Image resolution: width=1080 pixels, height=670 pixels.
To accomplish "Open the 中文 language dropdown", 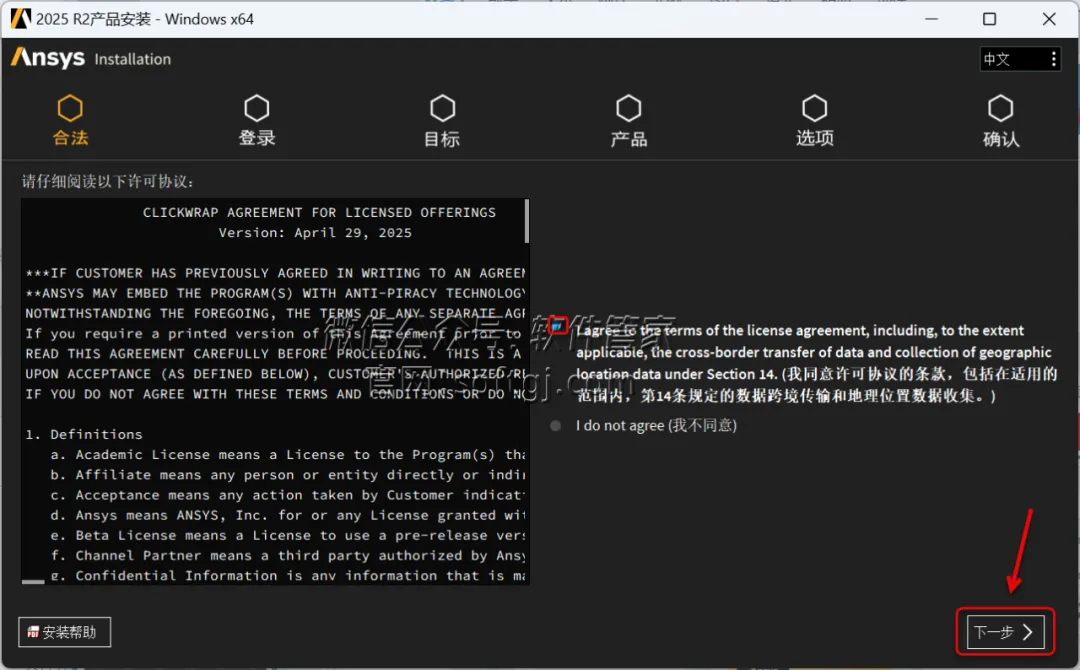I will click(1020, 59).
